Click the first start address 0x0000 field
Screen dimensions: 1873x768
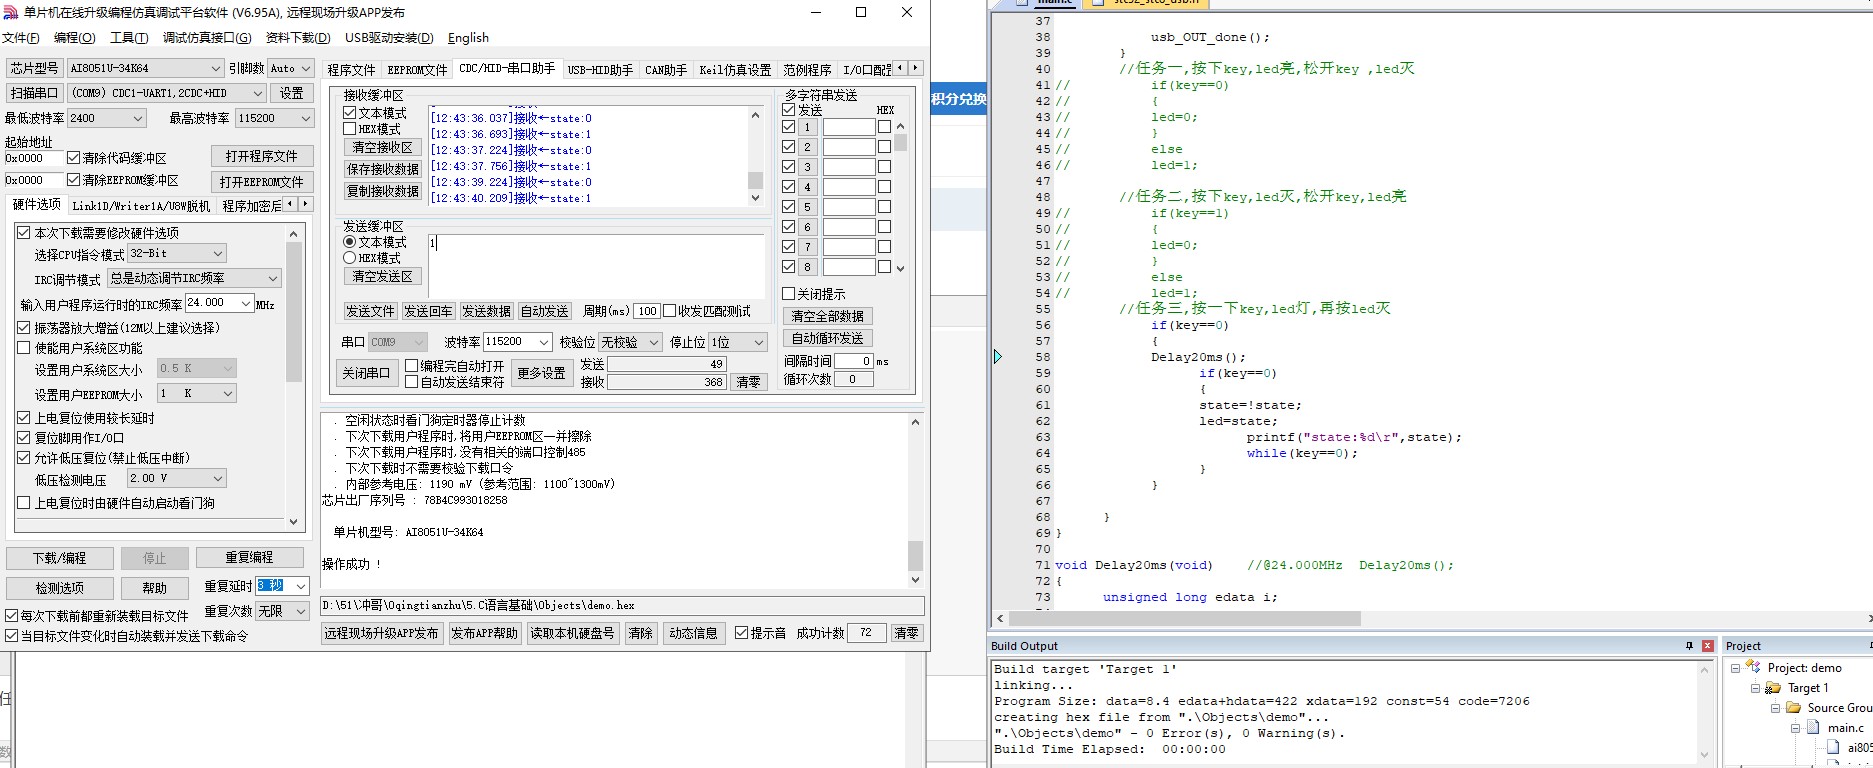pyautogui.click(x=32, y=158)
